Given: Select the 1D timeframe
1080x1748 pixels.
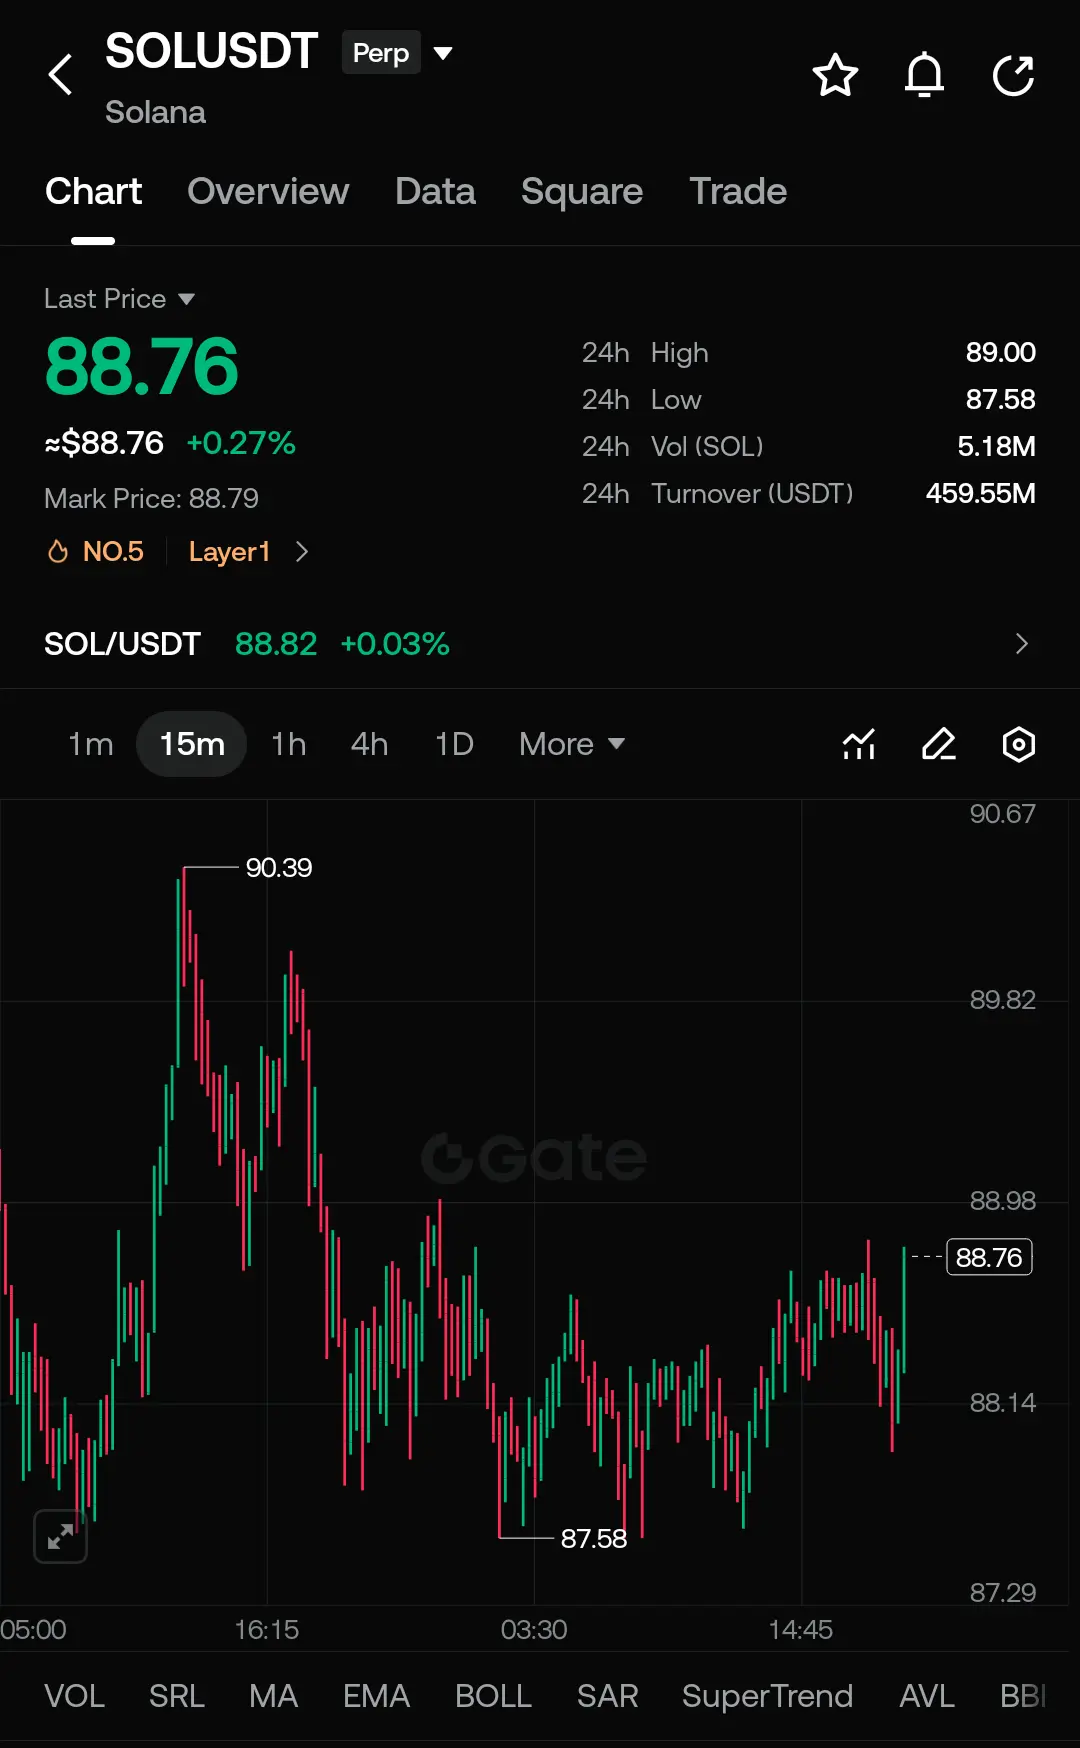Looking at the screenshot, I should tap(454, 744).
